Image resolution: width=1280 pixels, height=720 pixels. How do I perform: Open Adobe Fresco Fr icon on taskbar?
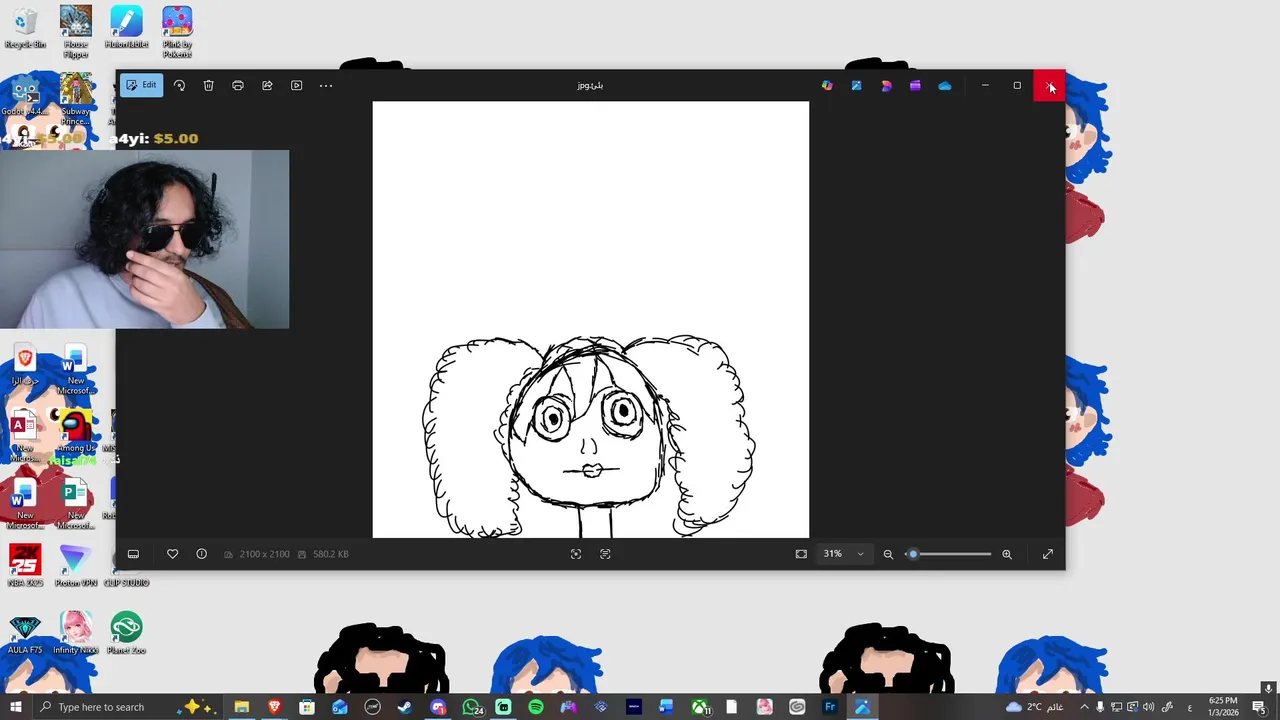[830, 707]
